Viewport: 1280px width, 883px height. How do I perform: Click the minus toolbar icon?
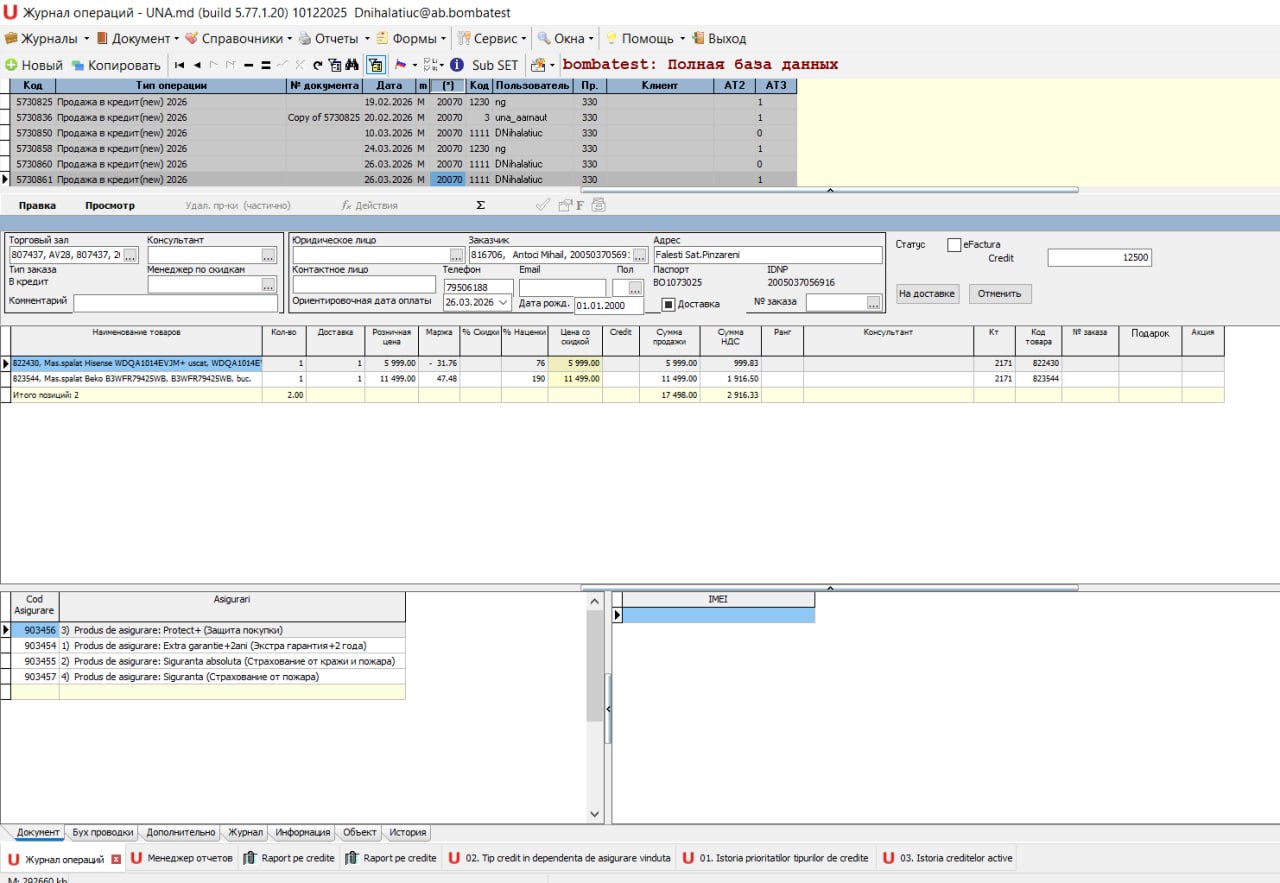point(249,65)
